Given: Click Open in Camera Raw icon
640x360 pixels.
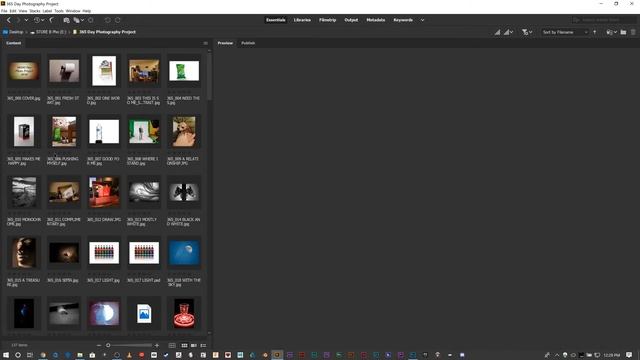Looking at the screenshot, I should tap(91, 20).
